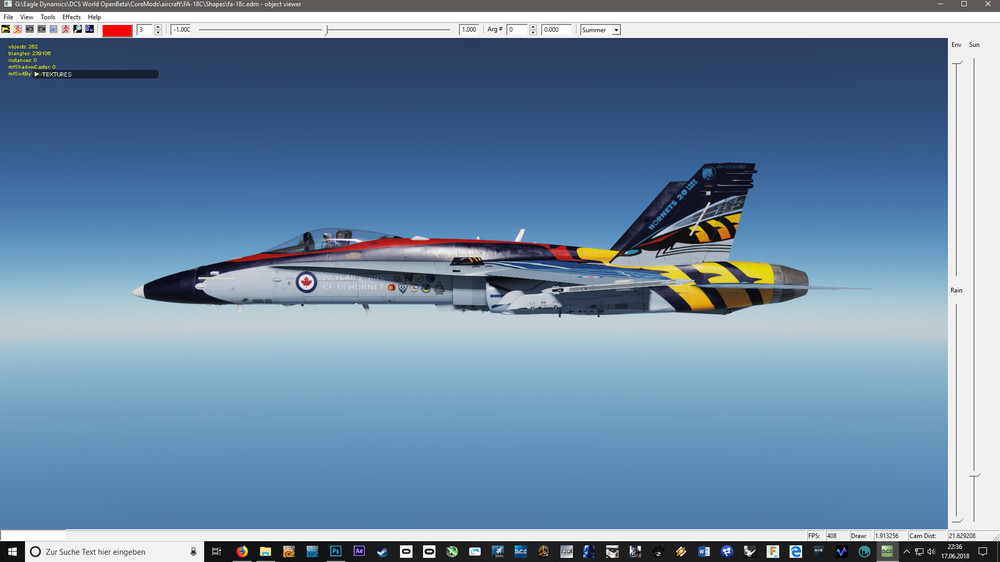1000x562 pixels.
Task: Open Firefox from the taskbar
Action: 242,552
